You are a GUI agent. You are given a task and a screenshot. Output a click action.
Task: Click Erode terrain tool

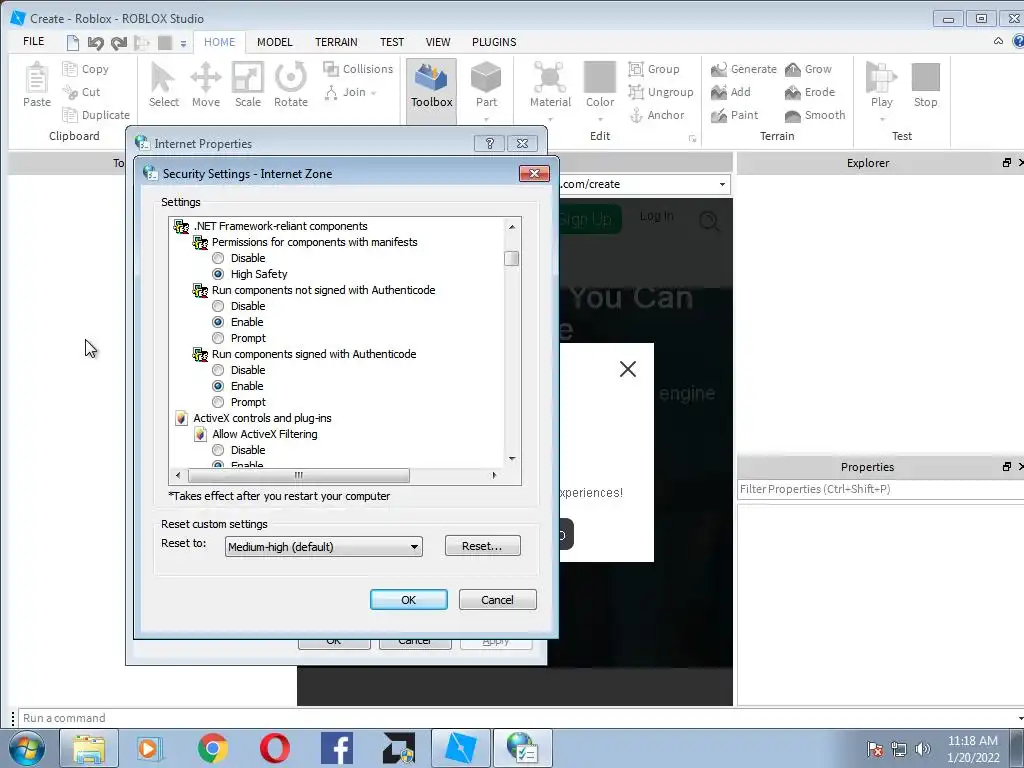[810, 92]
